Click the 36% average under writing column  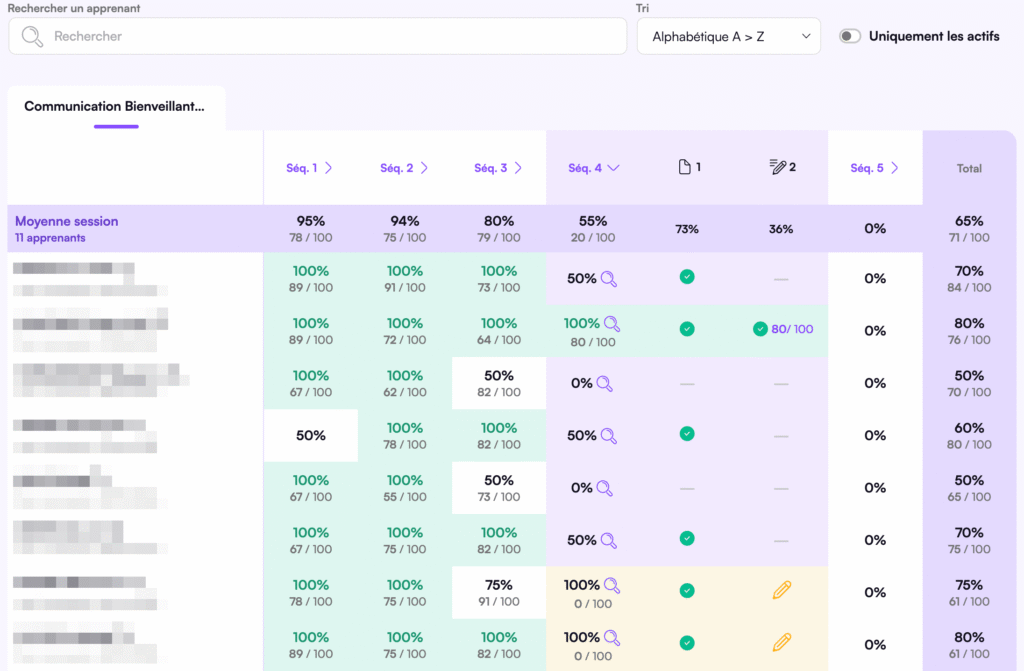click(x=781, y=229)
